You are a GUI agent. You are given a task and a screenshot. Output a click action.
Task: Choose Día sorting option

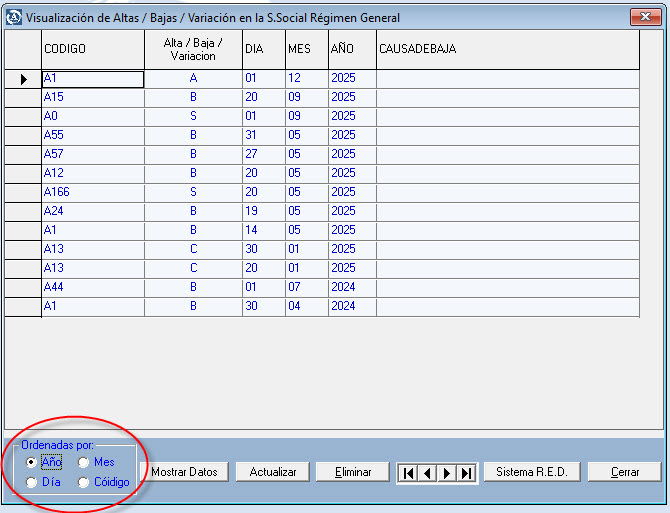click(x=32, y=482)
